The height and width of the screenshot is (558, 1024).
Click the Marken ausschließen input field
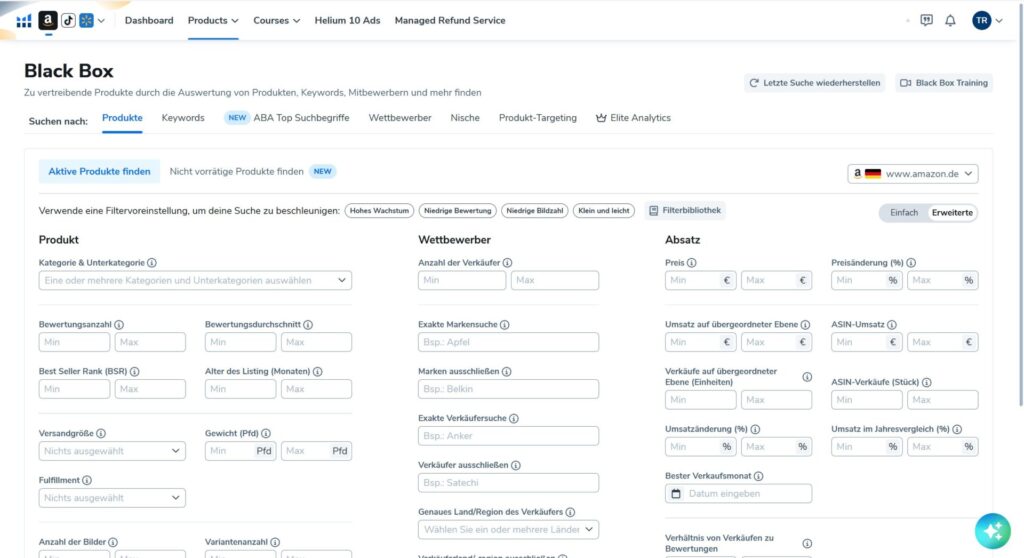pos(508,389)
